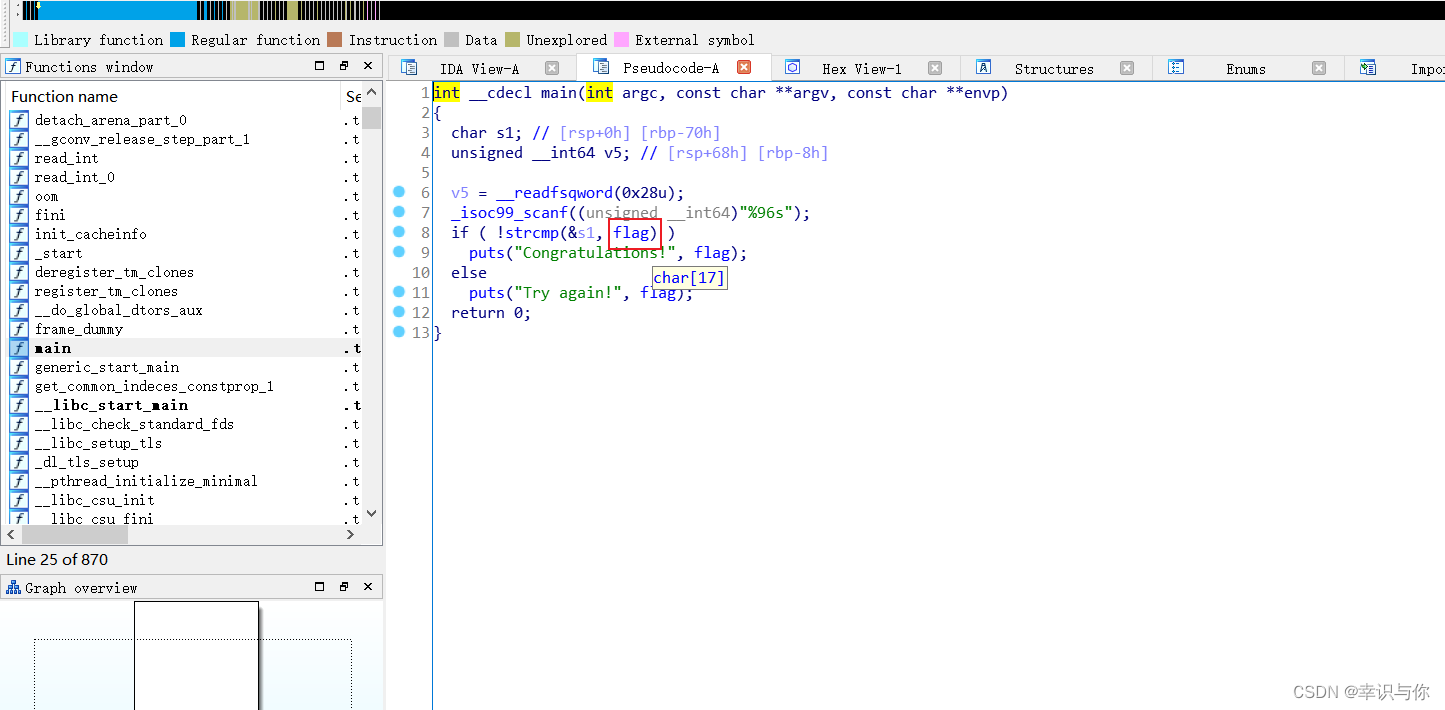The height and width of the screenshot is (710, 1445).
Task: Click the float icon on Functions window titlebar
Action: (343, 66)
